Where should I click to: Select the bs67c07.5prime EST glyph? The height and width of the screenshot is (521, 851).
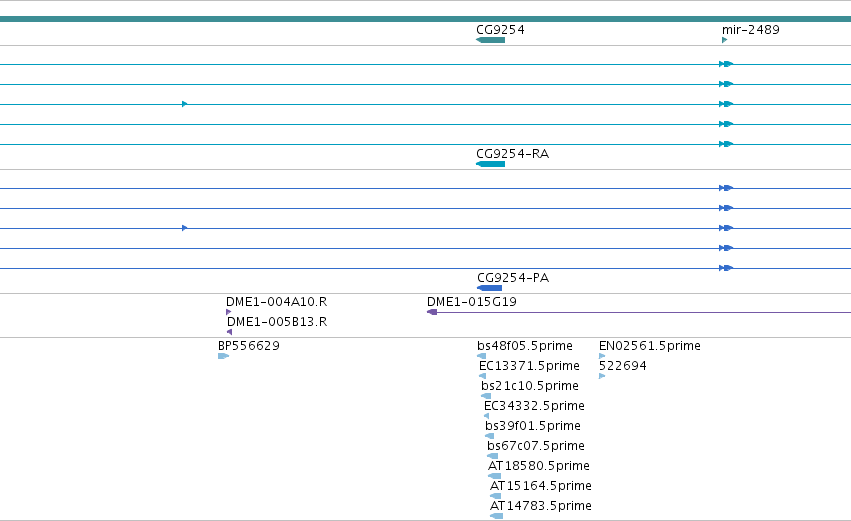tap(492, 456)
